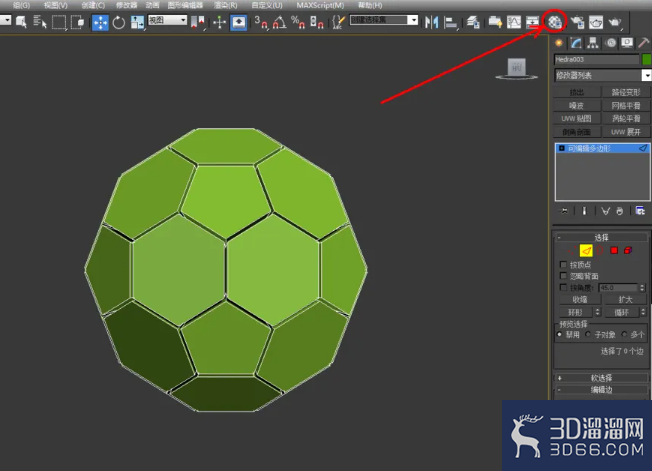Enable the 按顶点 checkbox

click(x=563, y=264)
